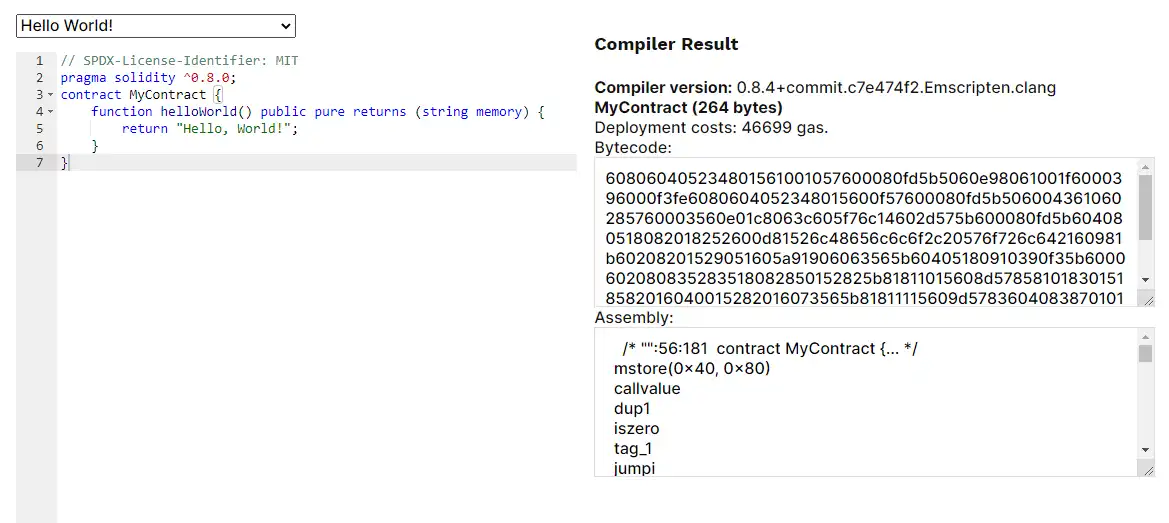This screenshot has width=1169, height=523.
Task: Click inside the Assembly text area
Action: [860, 410]
